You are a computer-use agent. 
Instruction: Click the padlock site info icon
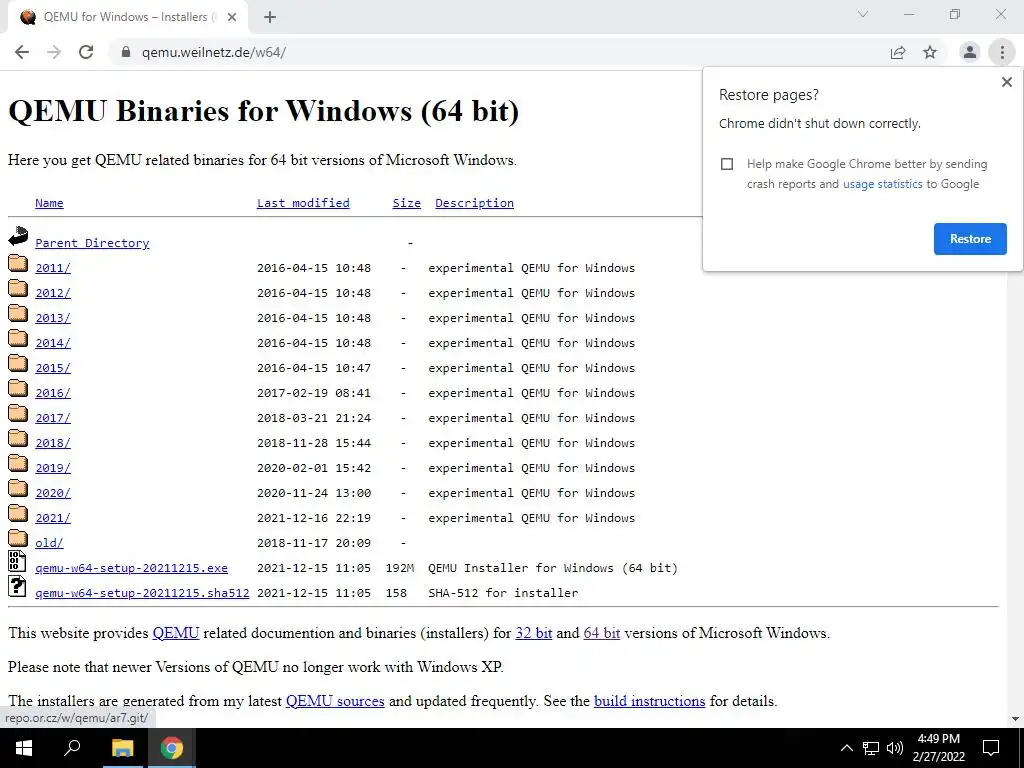126,52
